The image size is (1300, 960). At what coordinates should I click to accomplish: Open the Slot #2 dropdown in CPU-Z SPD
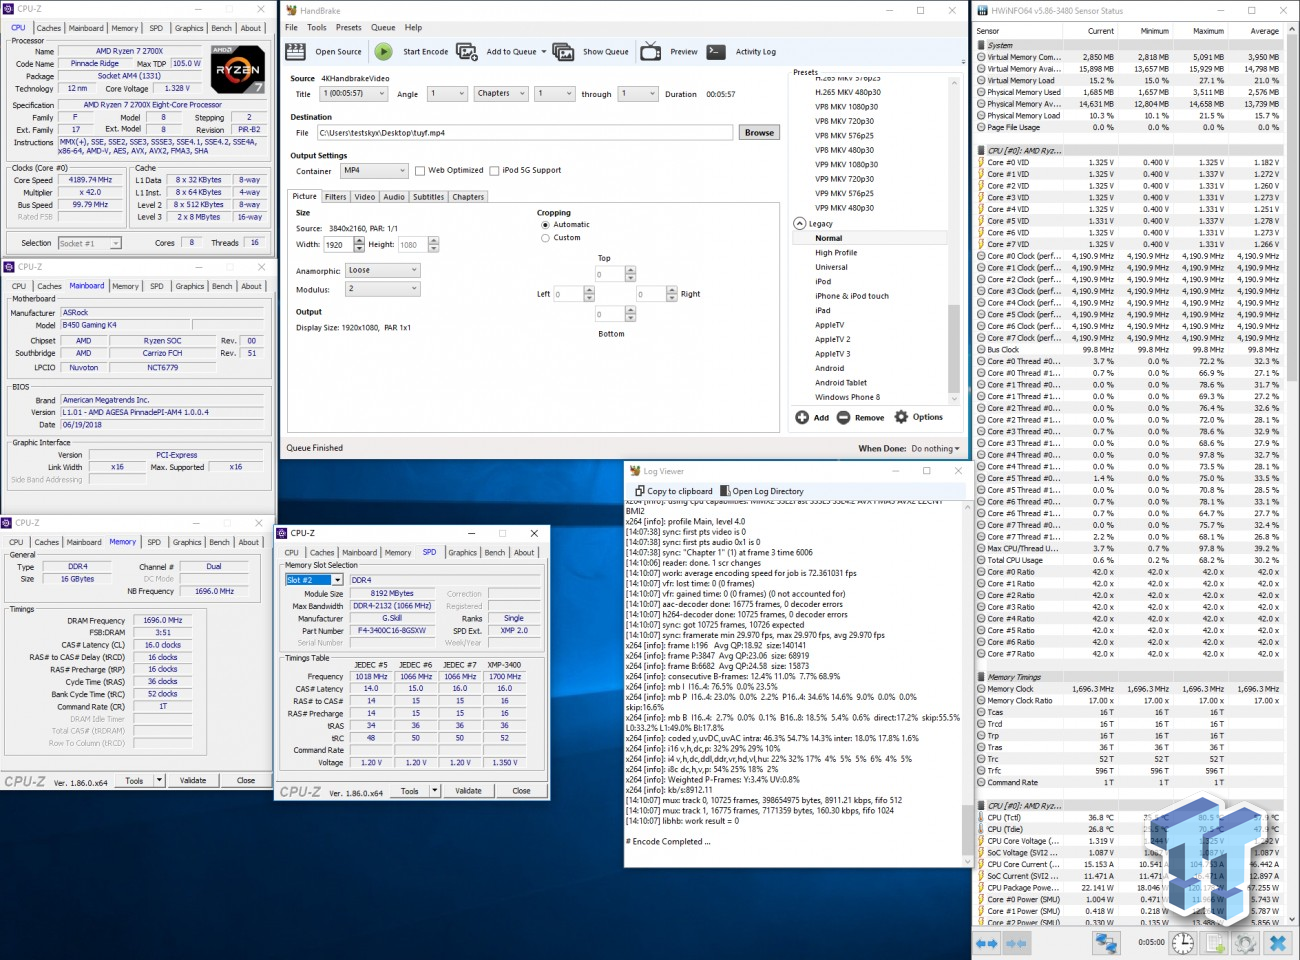click(x=337, y=580)
